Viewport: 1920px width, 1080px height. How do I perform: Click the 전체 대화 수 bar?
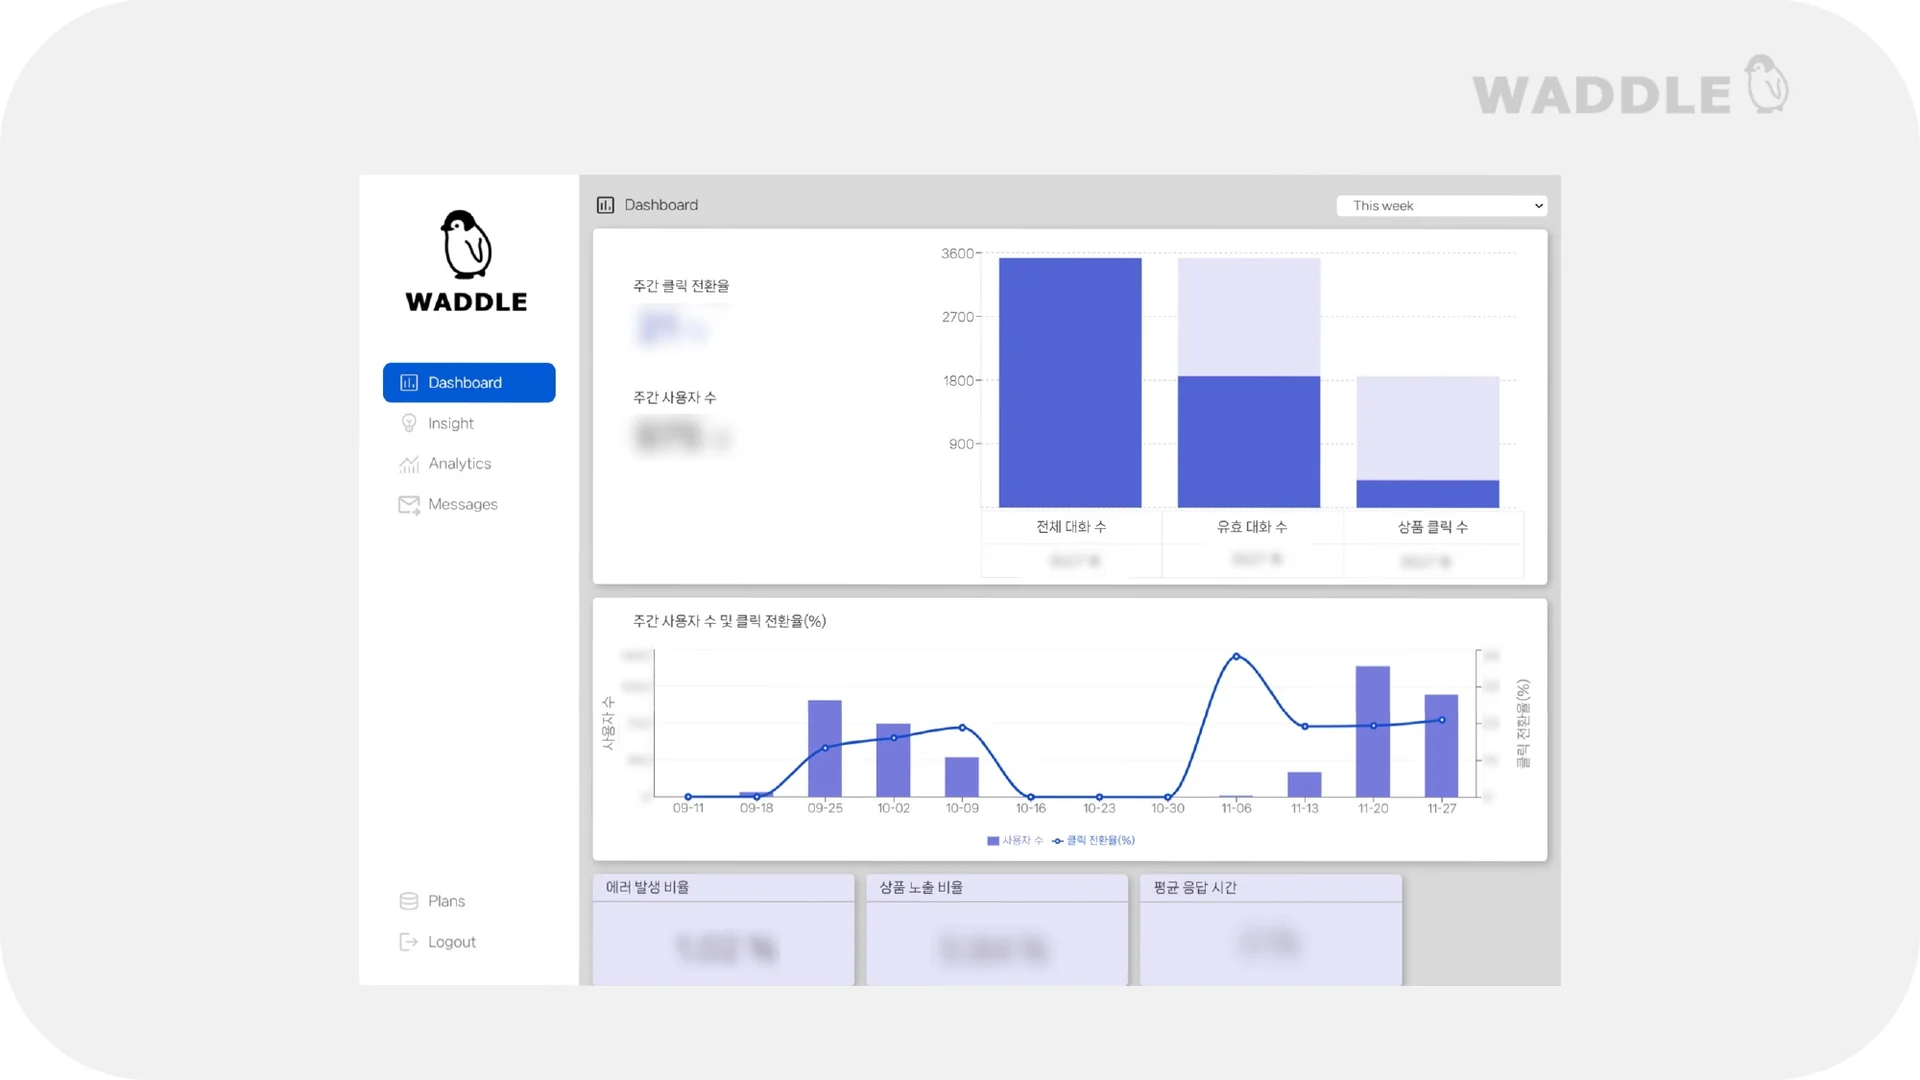1070,382
